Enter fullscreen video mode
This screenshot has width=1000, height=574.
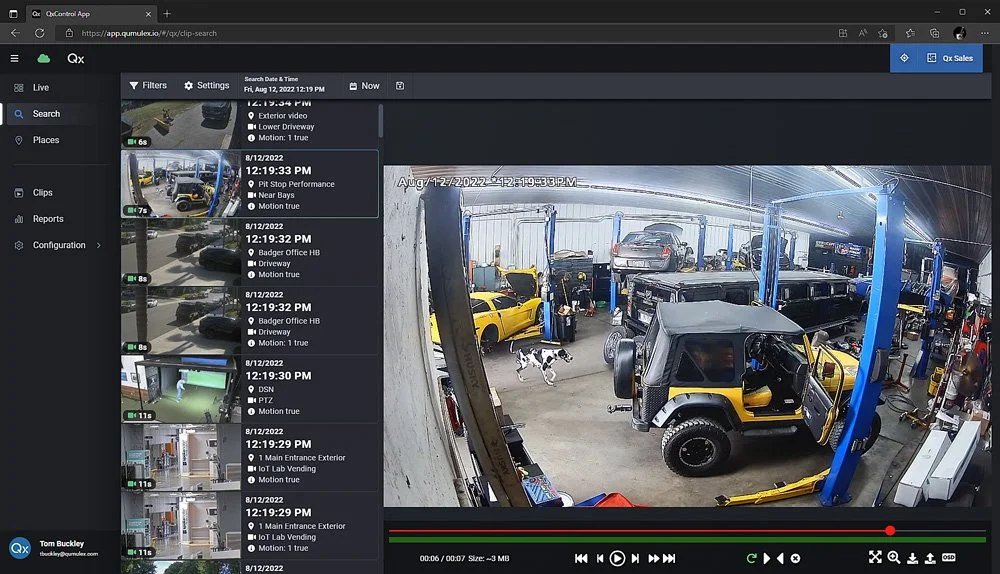pos(875,557)
